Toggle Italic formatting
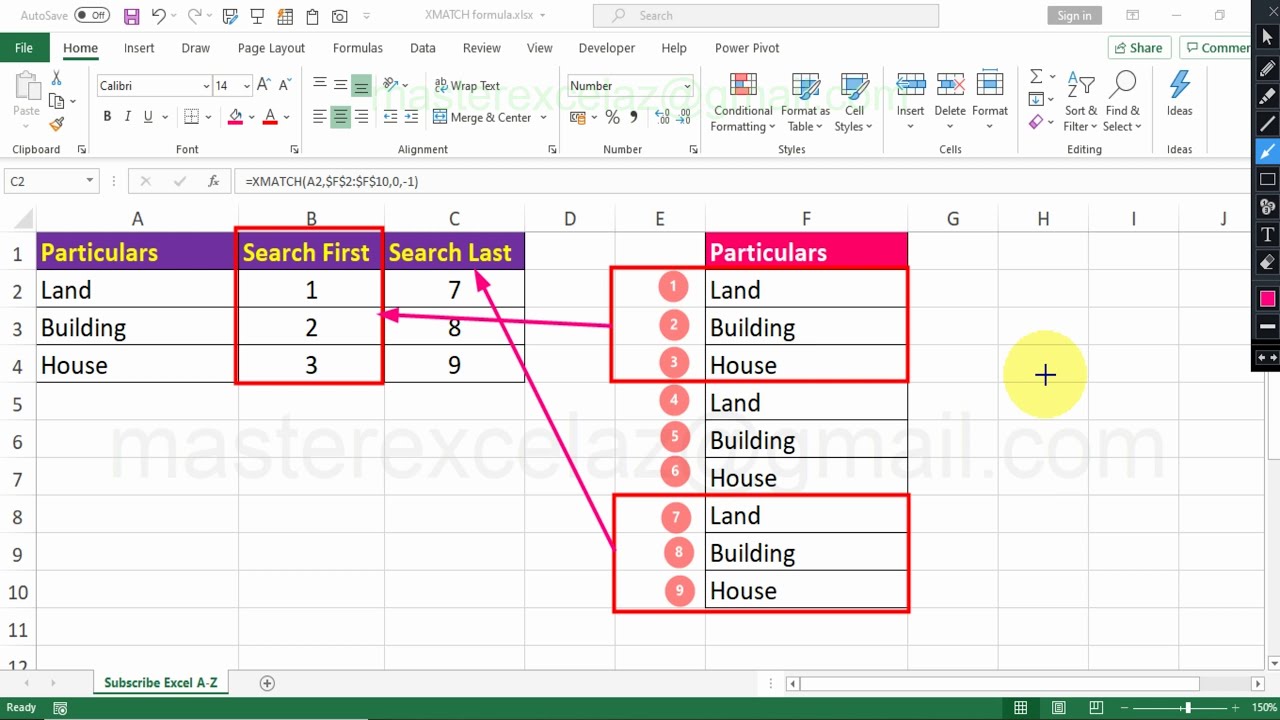The height and width of the screenshot is (720, 1280). [128, 117]
